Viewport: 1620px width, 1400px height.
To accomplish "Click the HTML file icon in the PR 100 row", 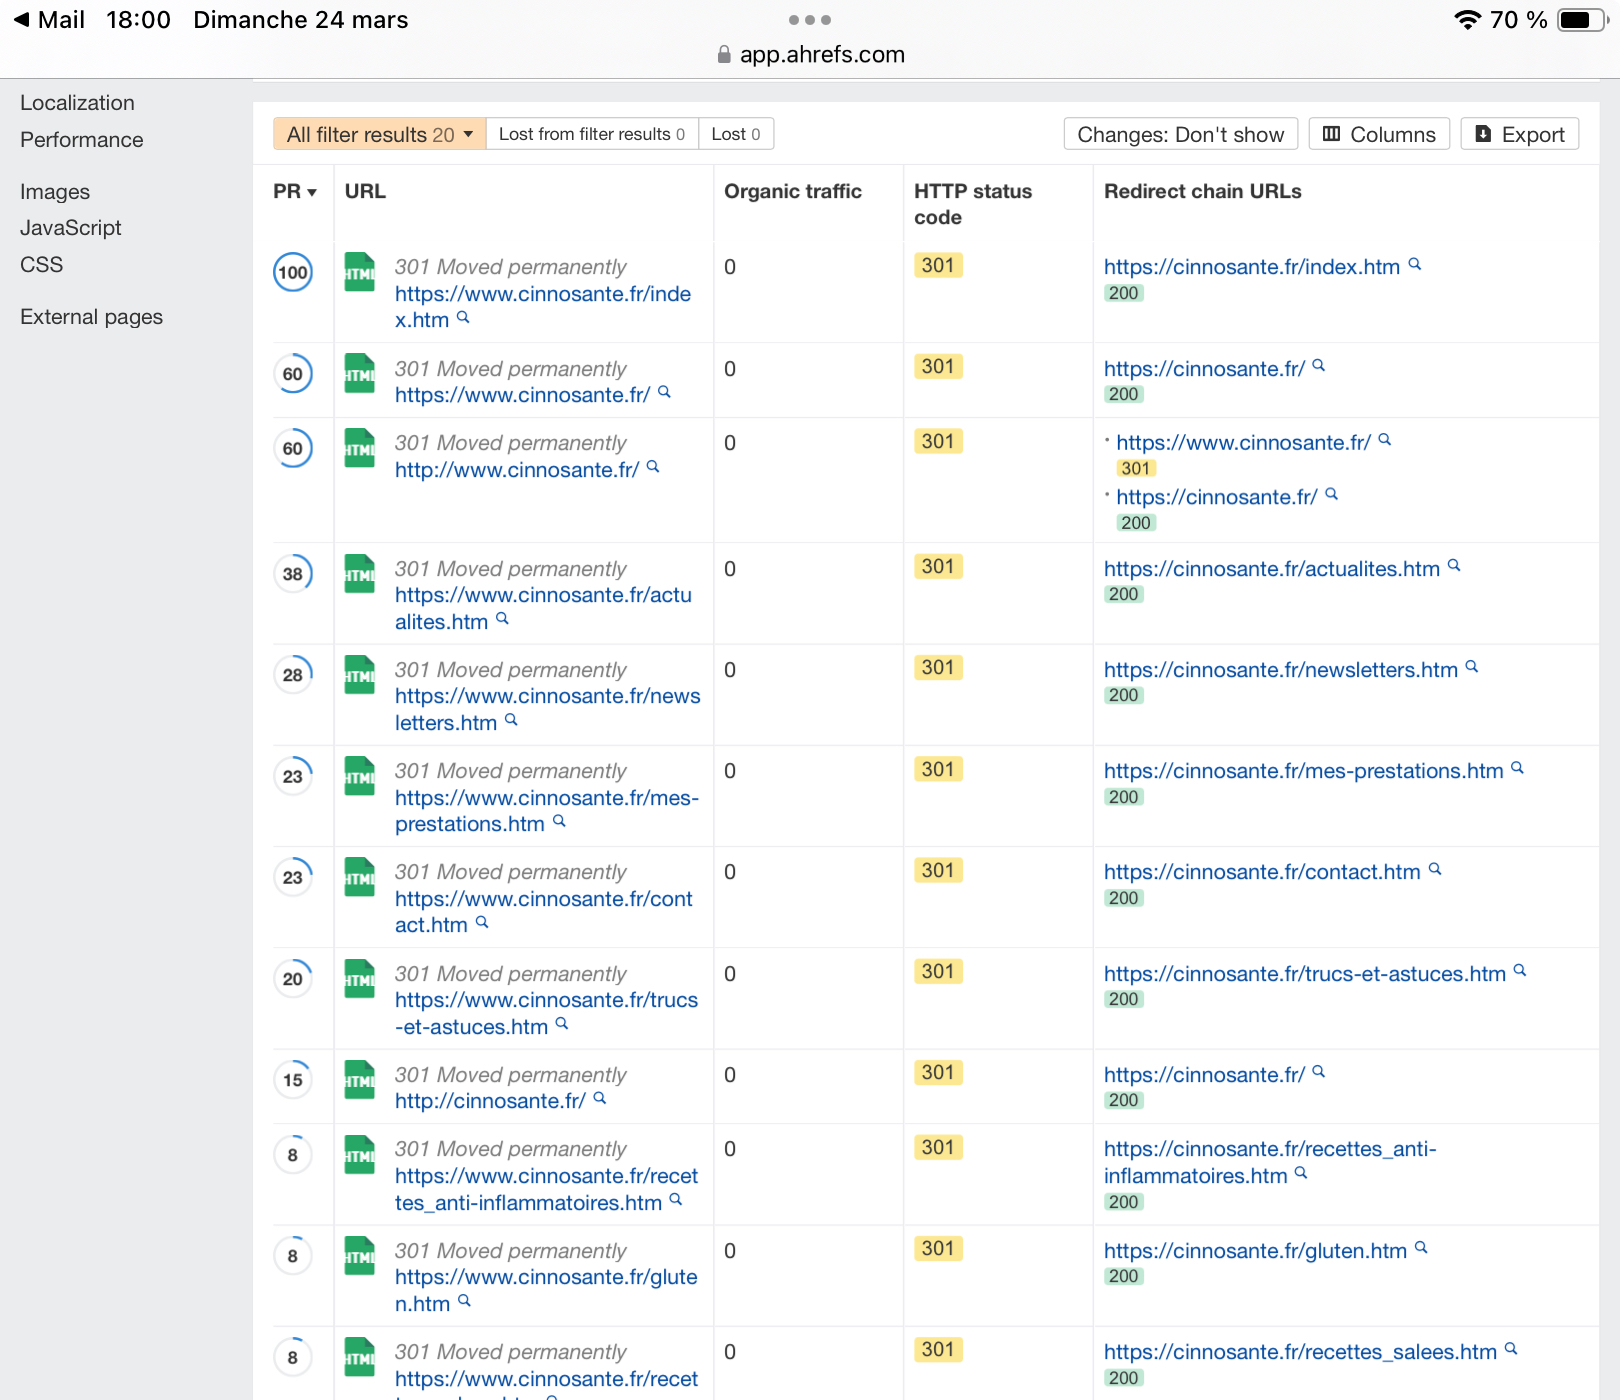I will pyautogui.click(x=359, y=272).
